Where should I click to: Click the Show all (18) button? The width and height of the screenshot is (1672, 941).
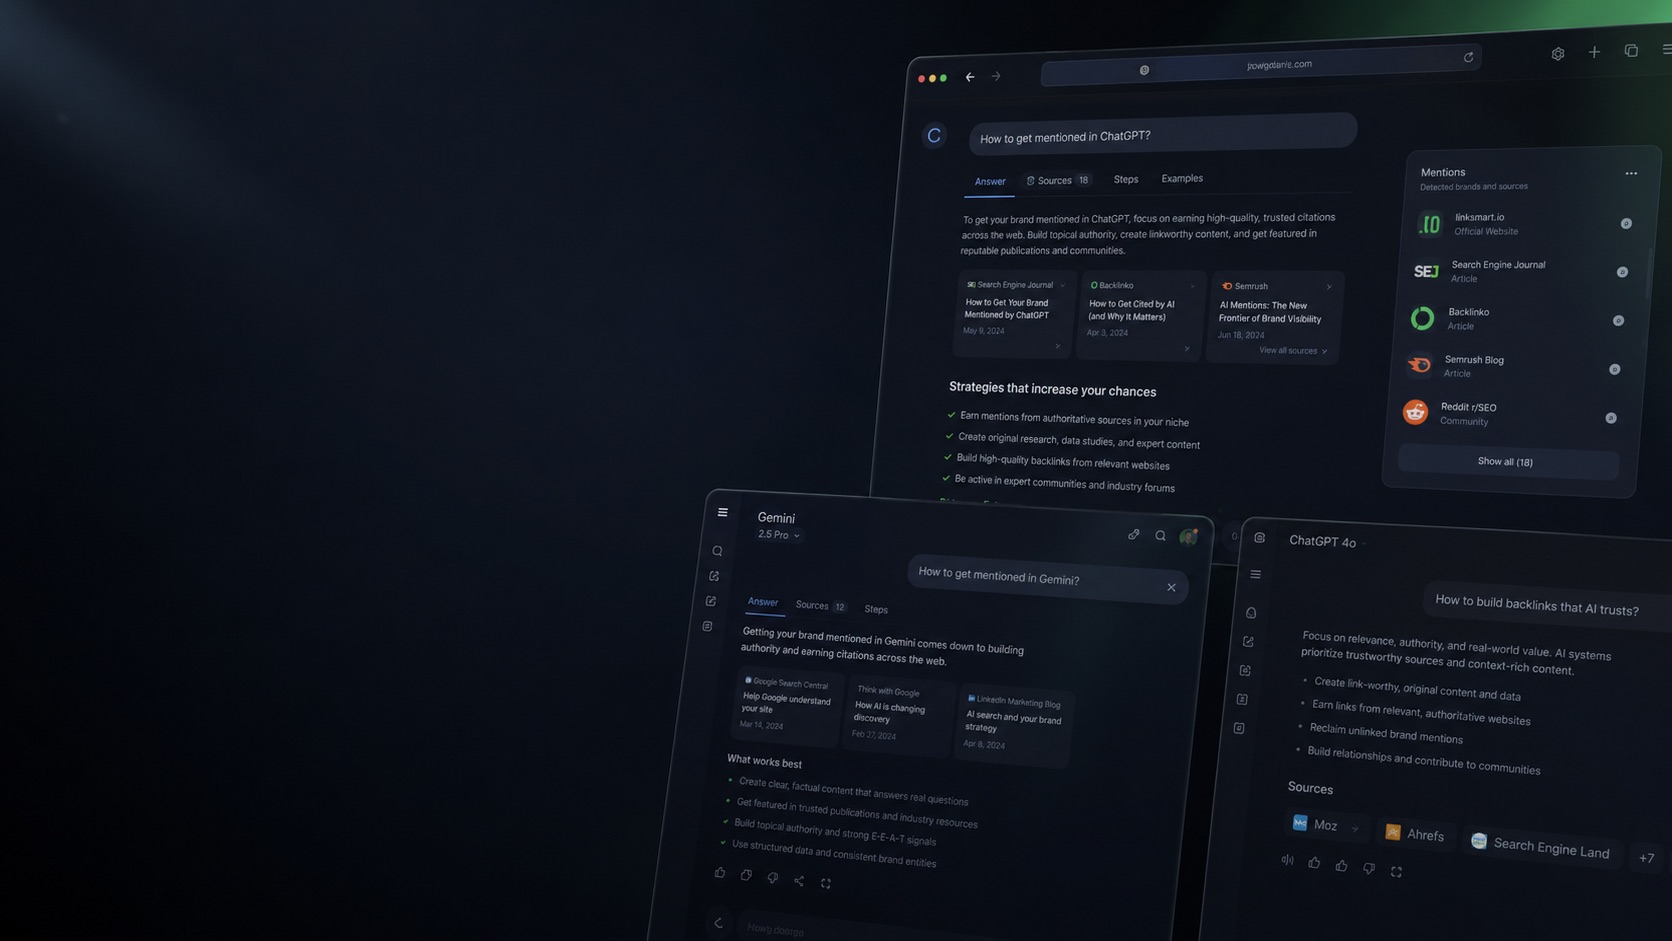[x=1506, y=462]
